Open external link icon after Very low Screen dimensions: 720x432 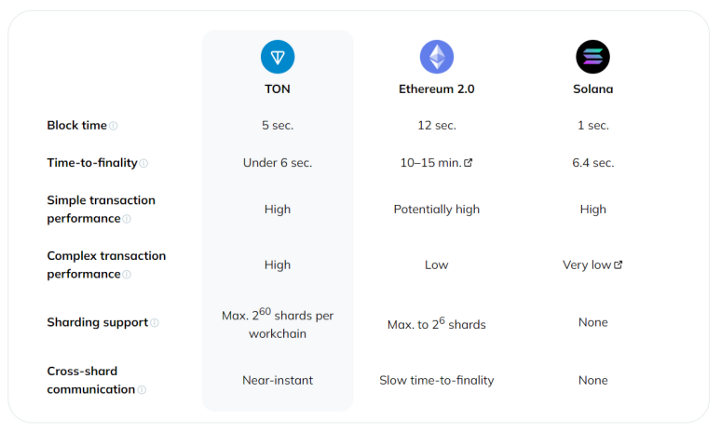coord(618,264)
